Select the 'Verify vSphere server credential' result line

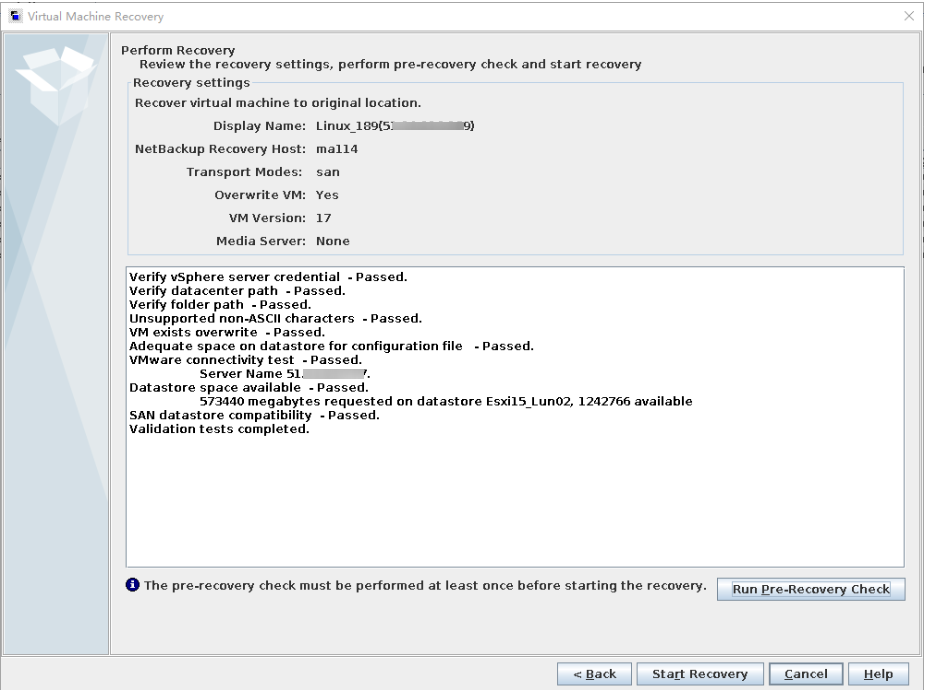268,276
